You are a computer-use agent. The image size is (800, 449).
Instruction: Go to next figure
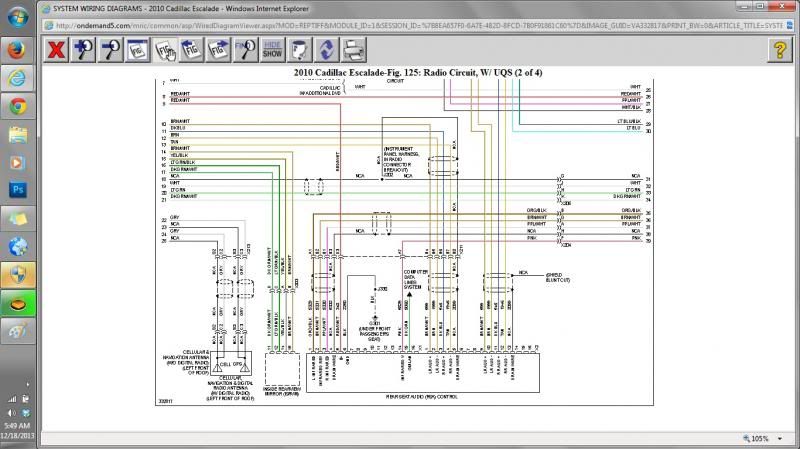point(218,50)
